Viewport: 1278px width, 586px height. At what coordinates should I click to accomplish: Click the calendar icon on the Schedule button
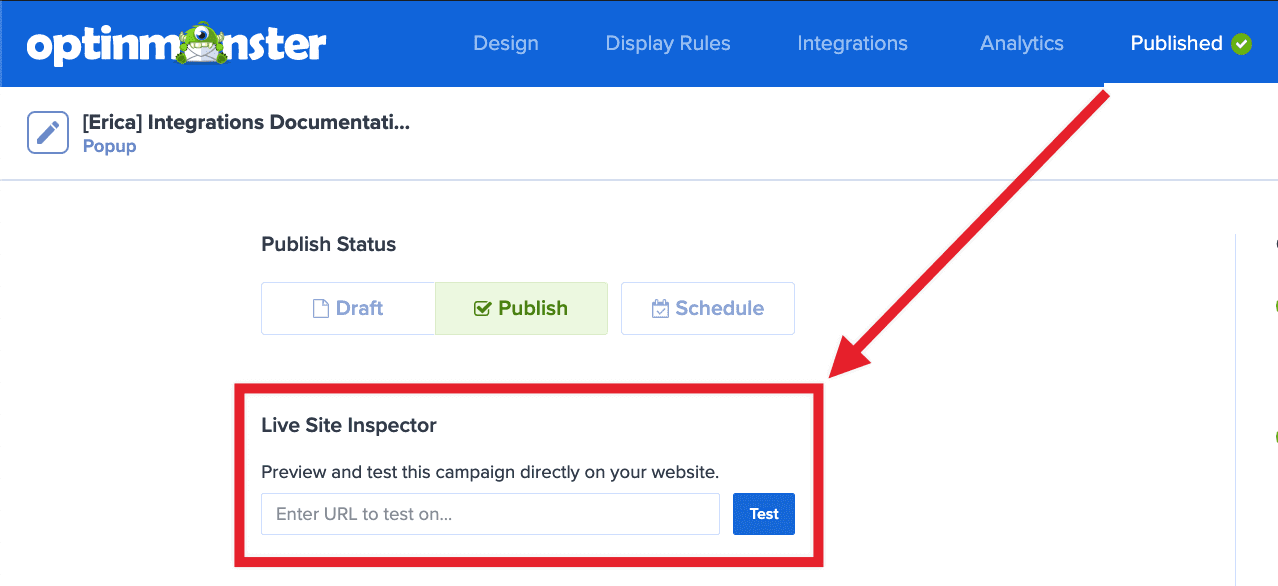(660, 308)
